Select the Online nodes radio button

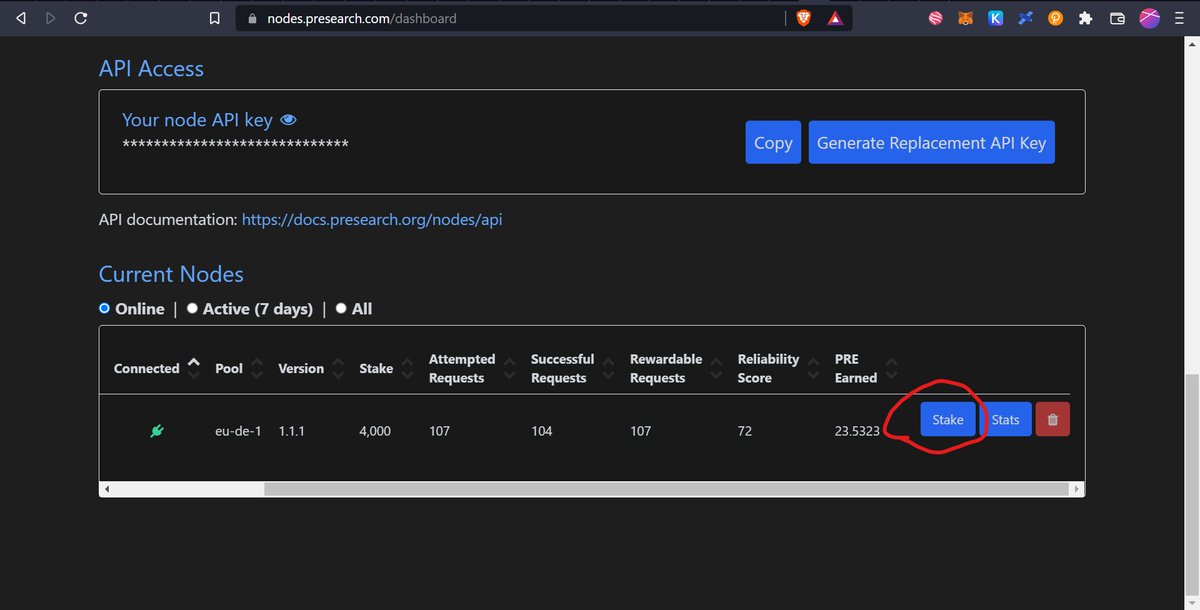(x=104, y=308)
